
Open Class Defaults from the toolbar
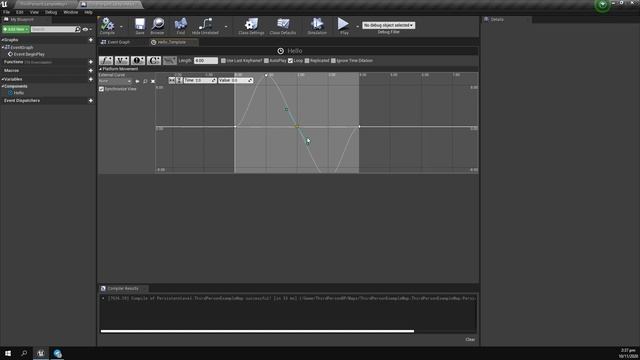[282, 25]
